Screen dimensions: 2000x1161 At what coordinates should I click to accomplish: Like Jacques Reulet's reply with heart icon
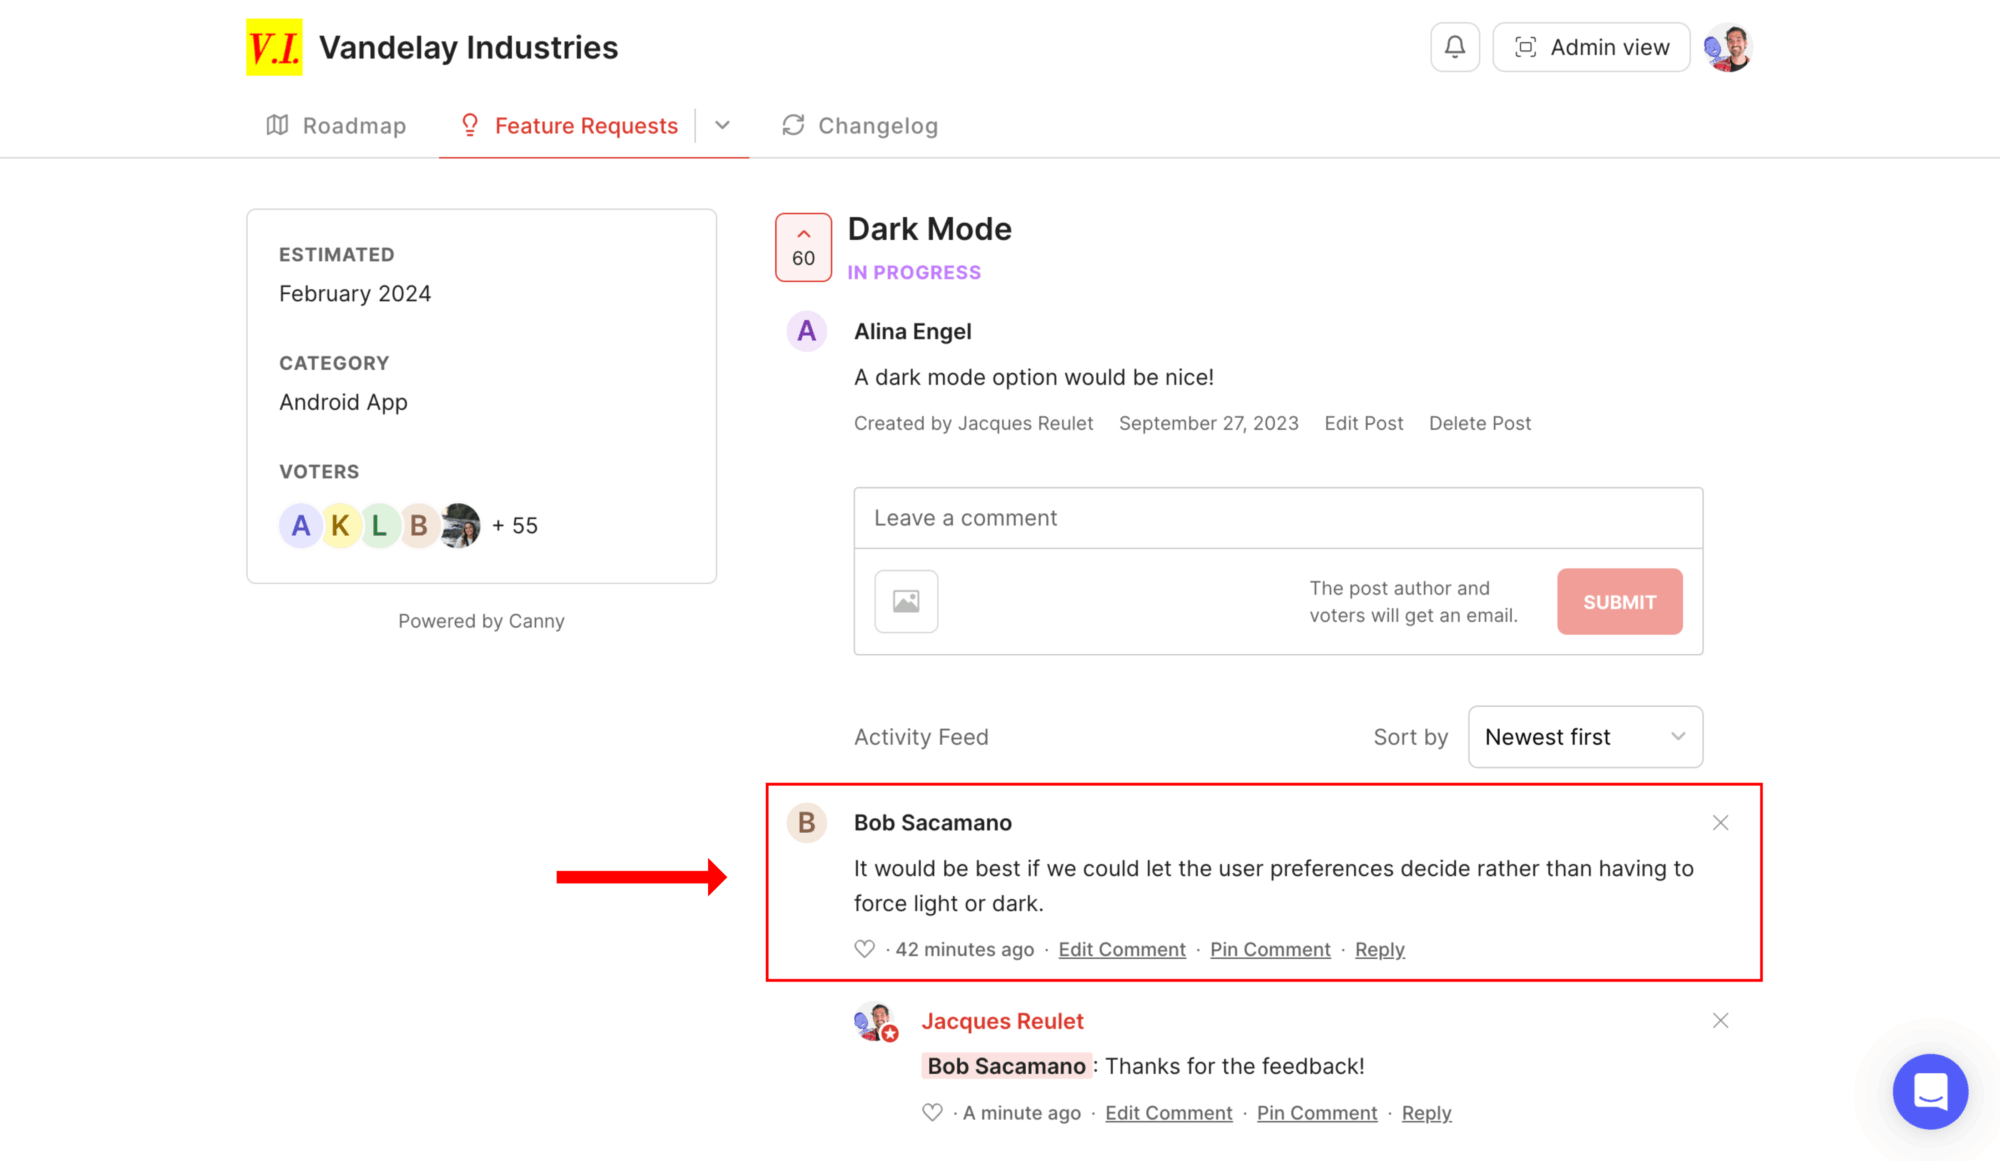(932, 1113)
